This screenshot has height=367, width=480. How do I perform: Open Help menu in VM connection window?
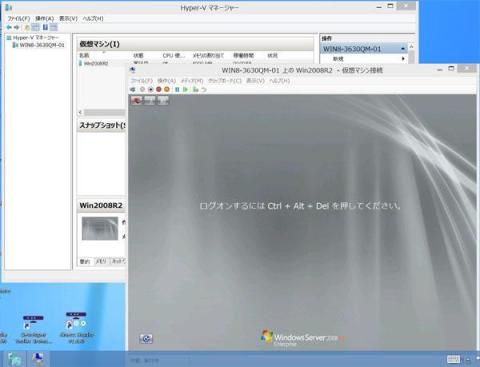(280, 81)
